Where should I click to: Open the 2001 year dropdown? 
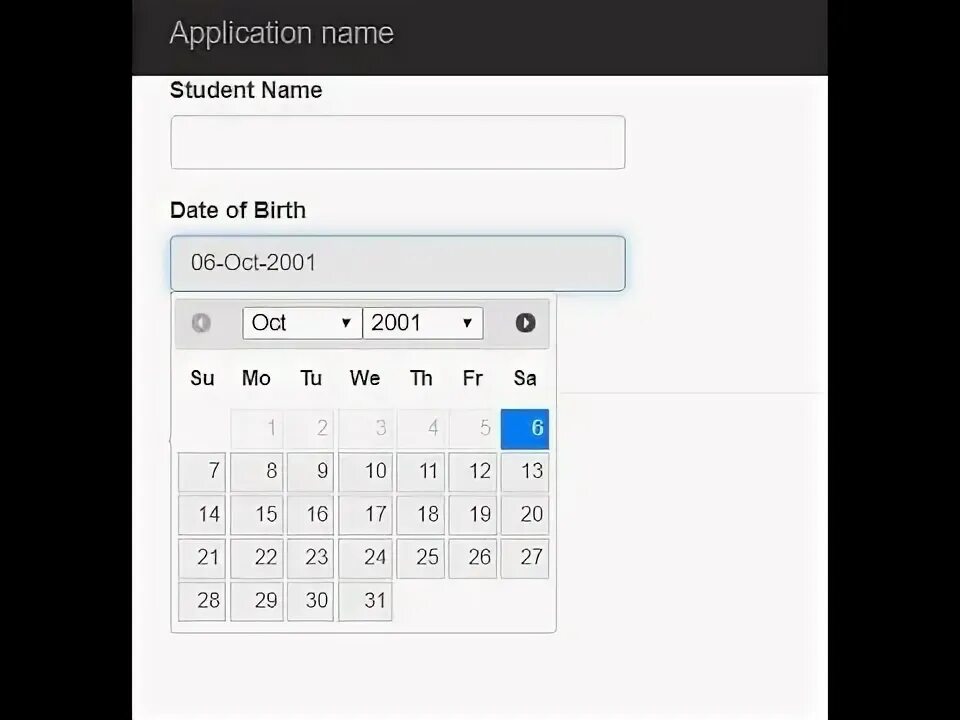click(423, 323)
